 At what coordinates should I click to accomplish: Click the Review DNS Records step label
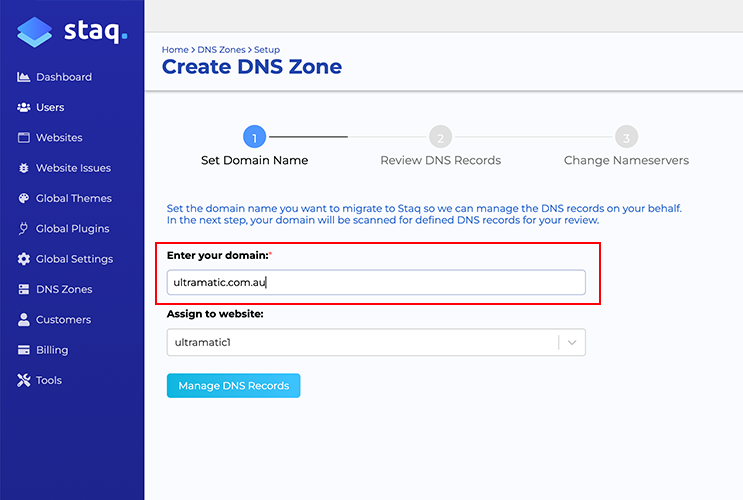(x=441, y=160)
